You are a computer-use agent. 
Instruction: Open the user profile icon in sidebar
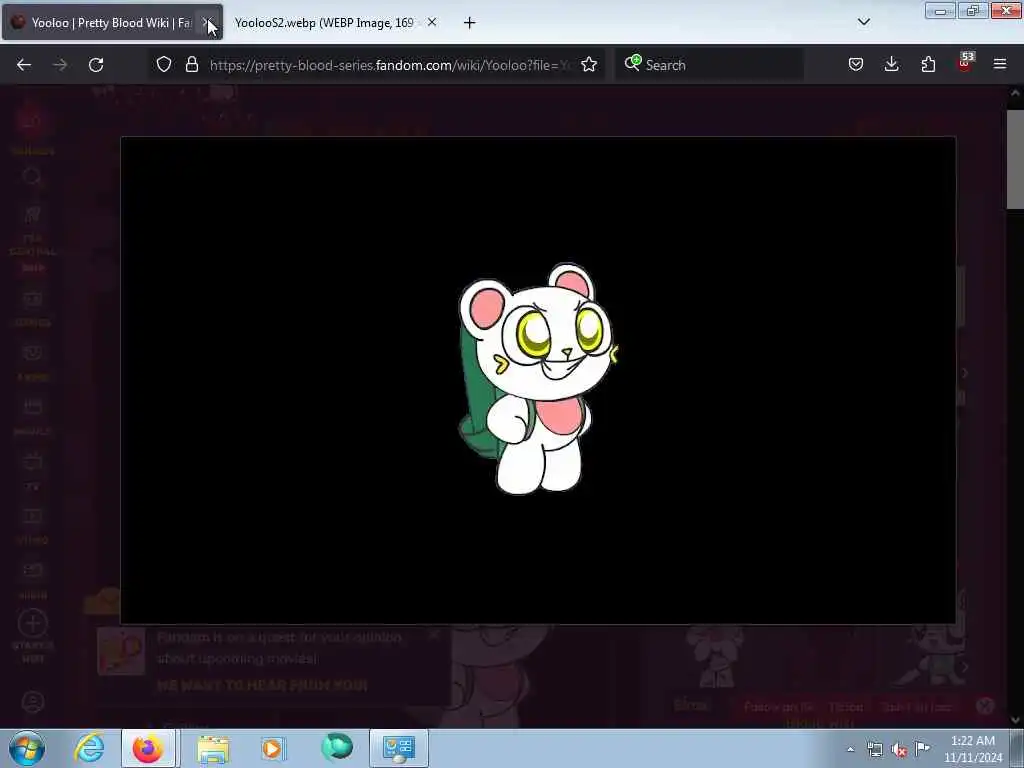coord(32,702)
